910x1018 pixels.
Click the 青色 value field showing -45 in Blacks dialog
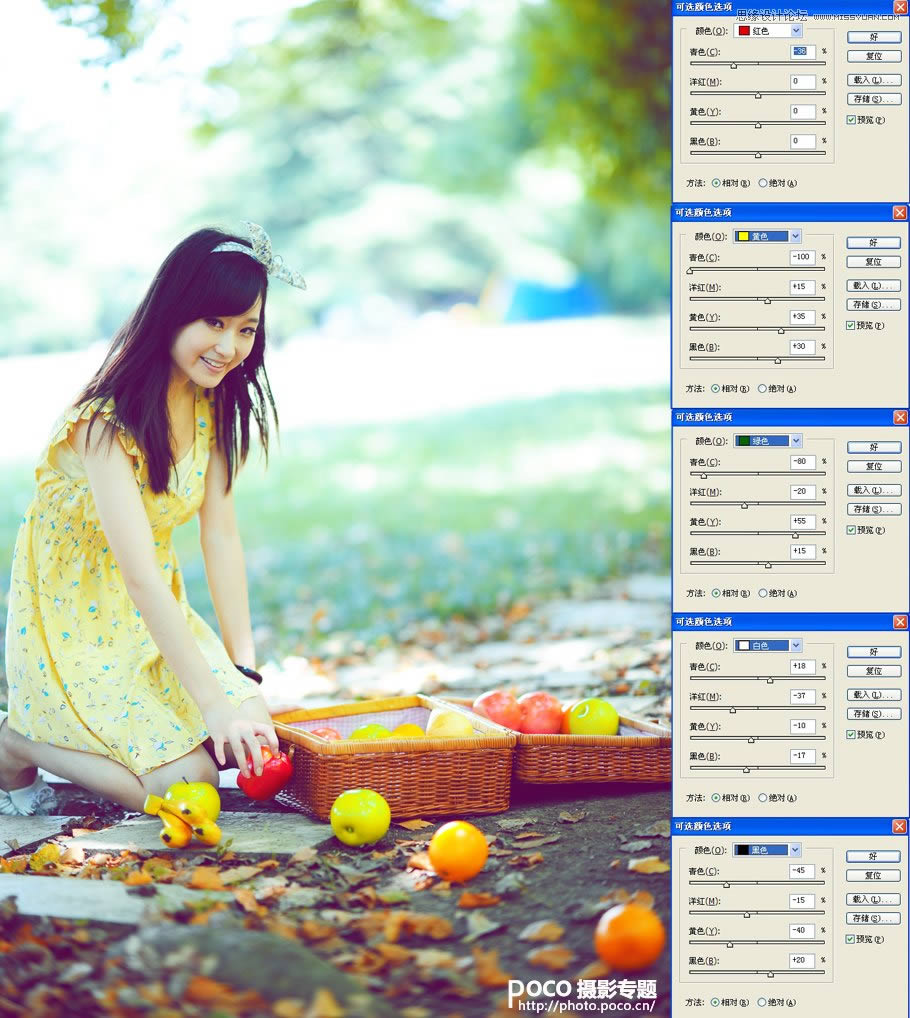[x=802, y=871]
